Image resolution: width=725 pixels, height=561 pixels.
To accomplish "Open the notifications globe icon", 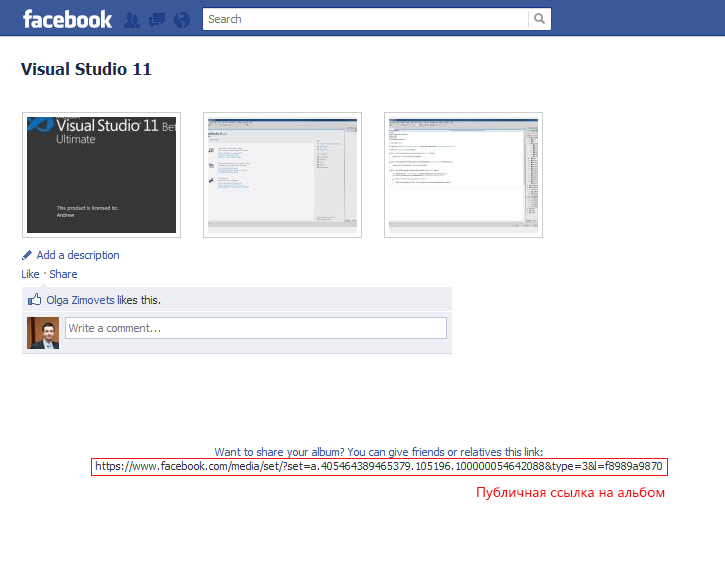I will 182,20.
